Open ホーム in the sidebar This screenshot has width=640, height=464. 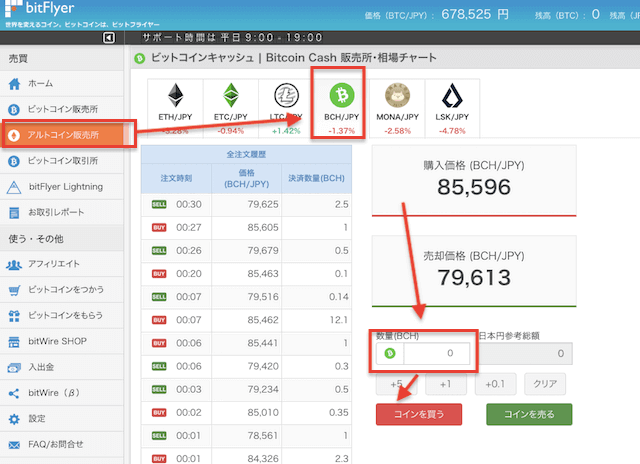(x=62, y=84)
